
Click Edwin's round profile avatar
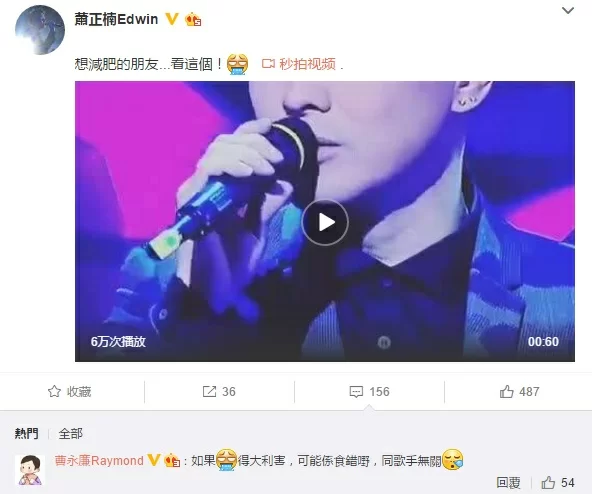(40, 30)
